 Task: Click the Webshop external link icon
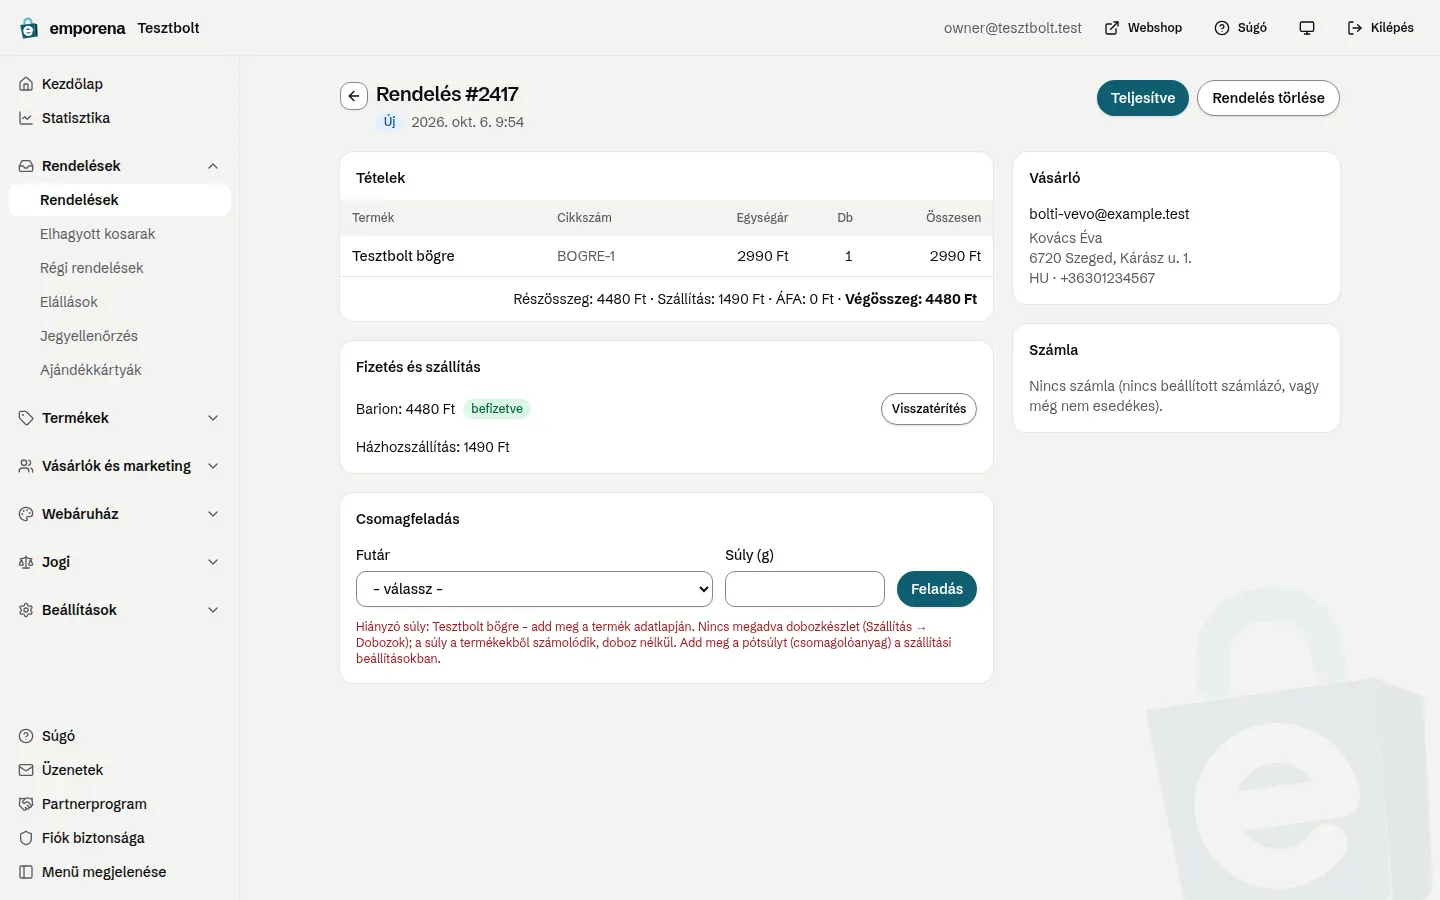coord(1112,28)
